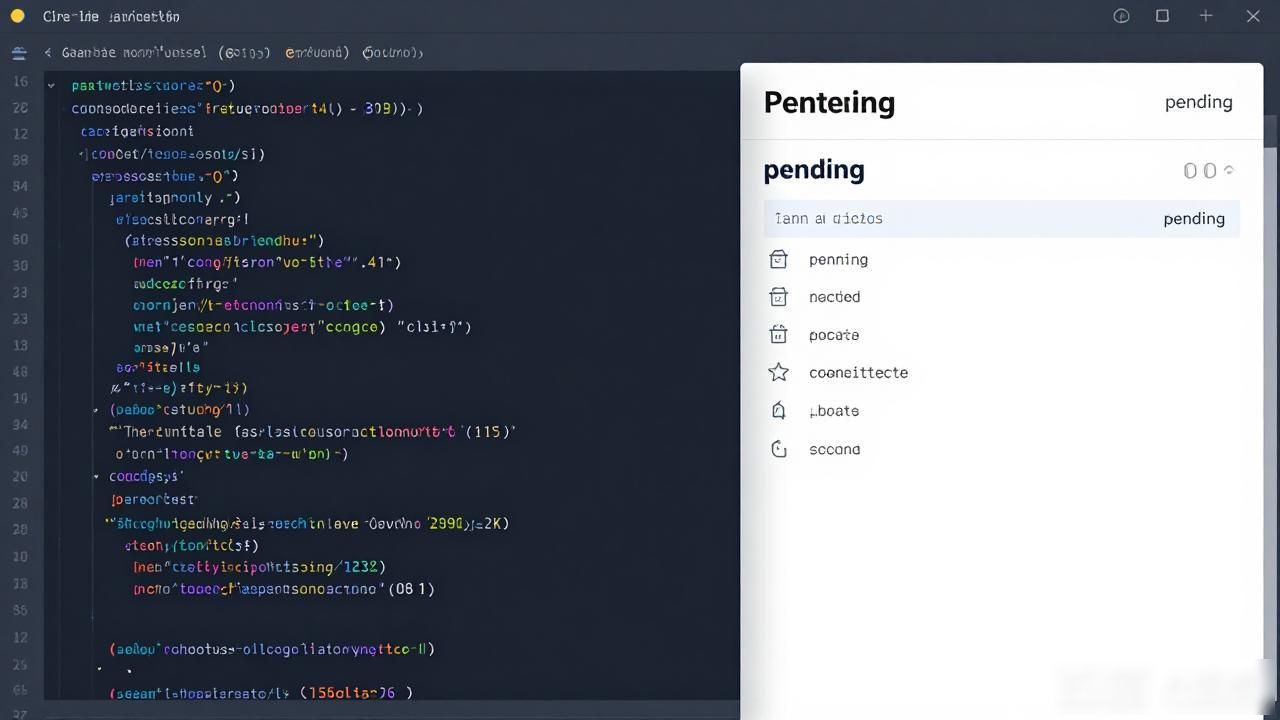Place cursor on the code line ending "(115)"

pyautogui.click(x=312, y=432)
